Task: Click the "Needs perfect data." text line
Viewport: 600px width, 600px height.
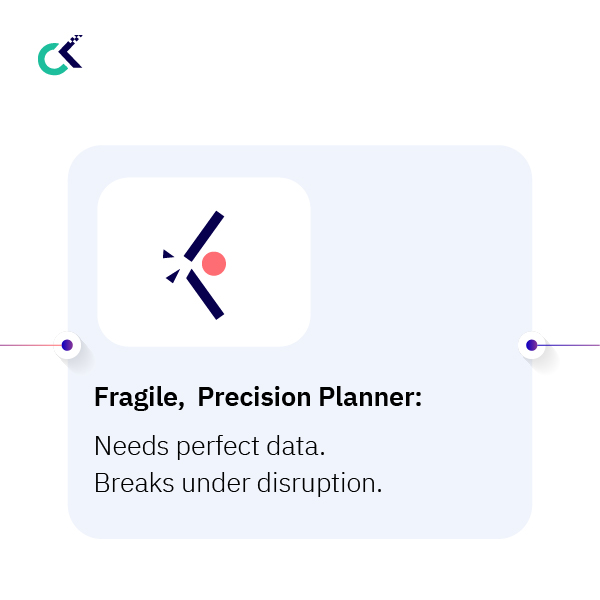Action: [209, 446]
